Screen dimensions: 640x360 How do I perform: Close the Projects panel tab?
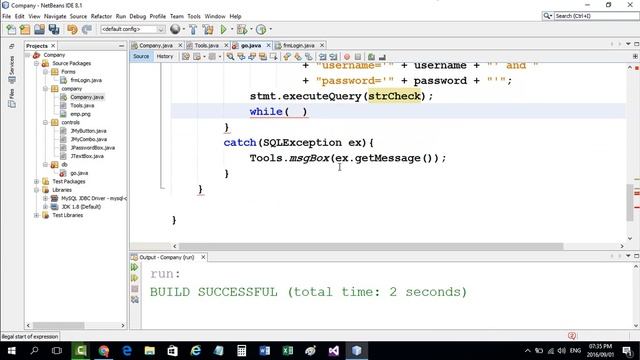(53, 46)
